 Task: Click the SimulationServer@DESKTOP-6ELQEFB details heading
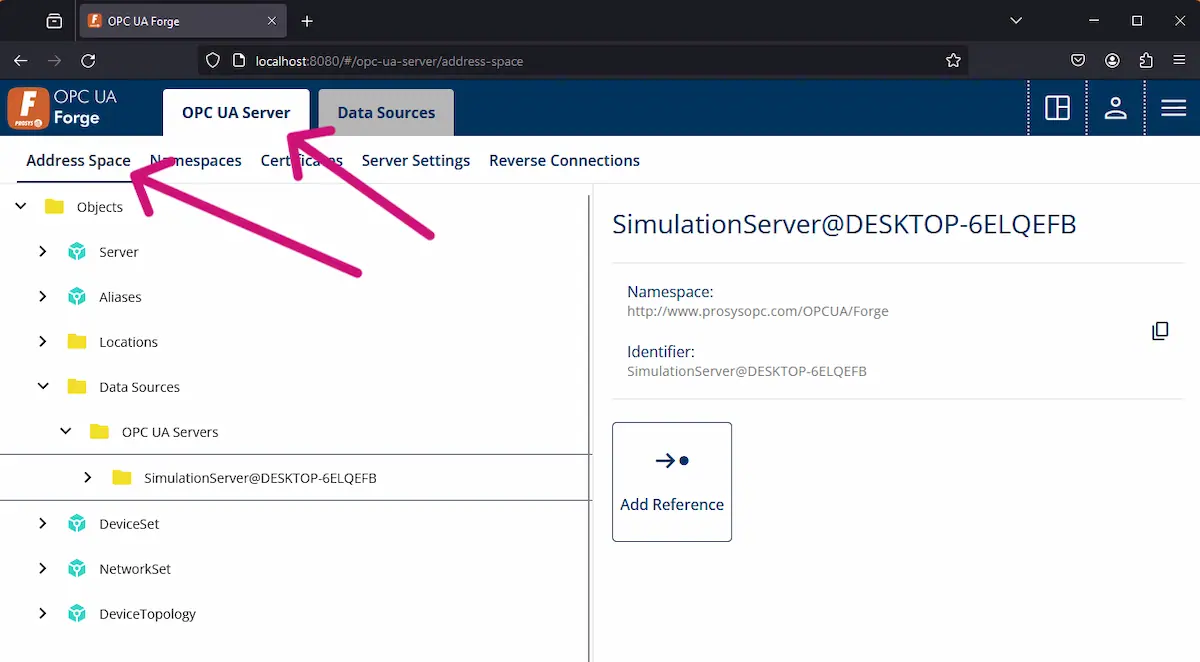844,225
